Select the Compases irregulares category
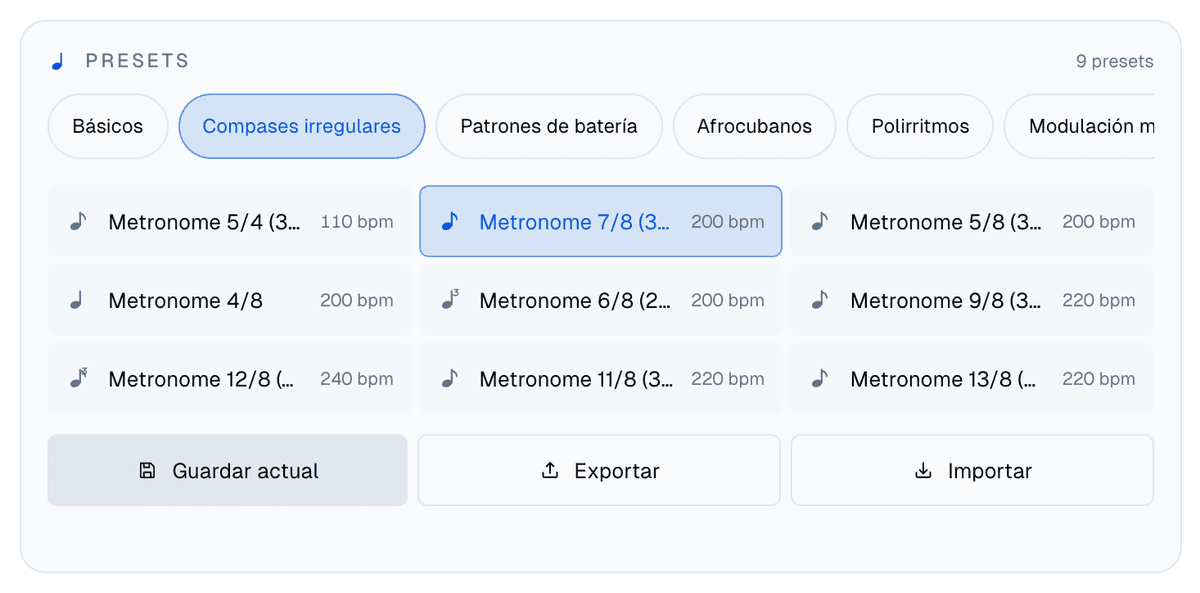The image size is (1200, 593). tap(302, 126)
